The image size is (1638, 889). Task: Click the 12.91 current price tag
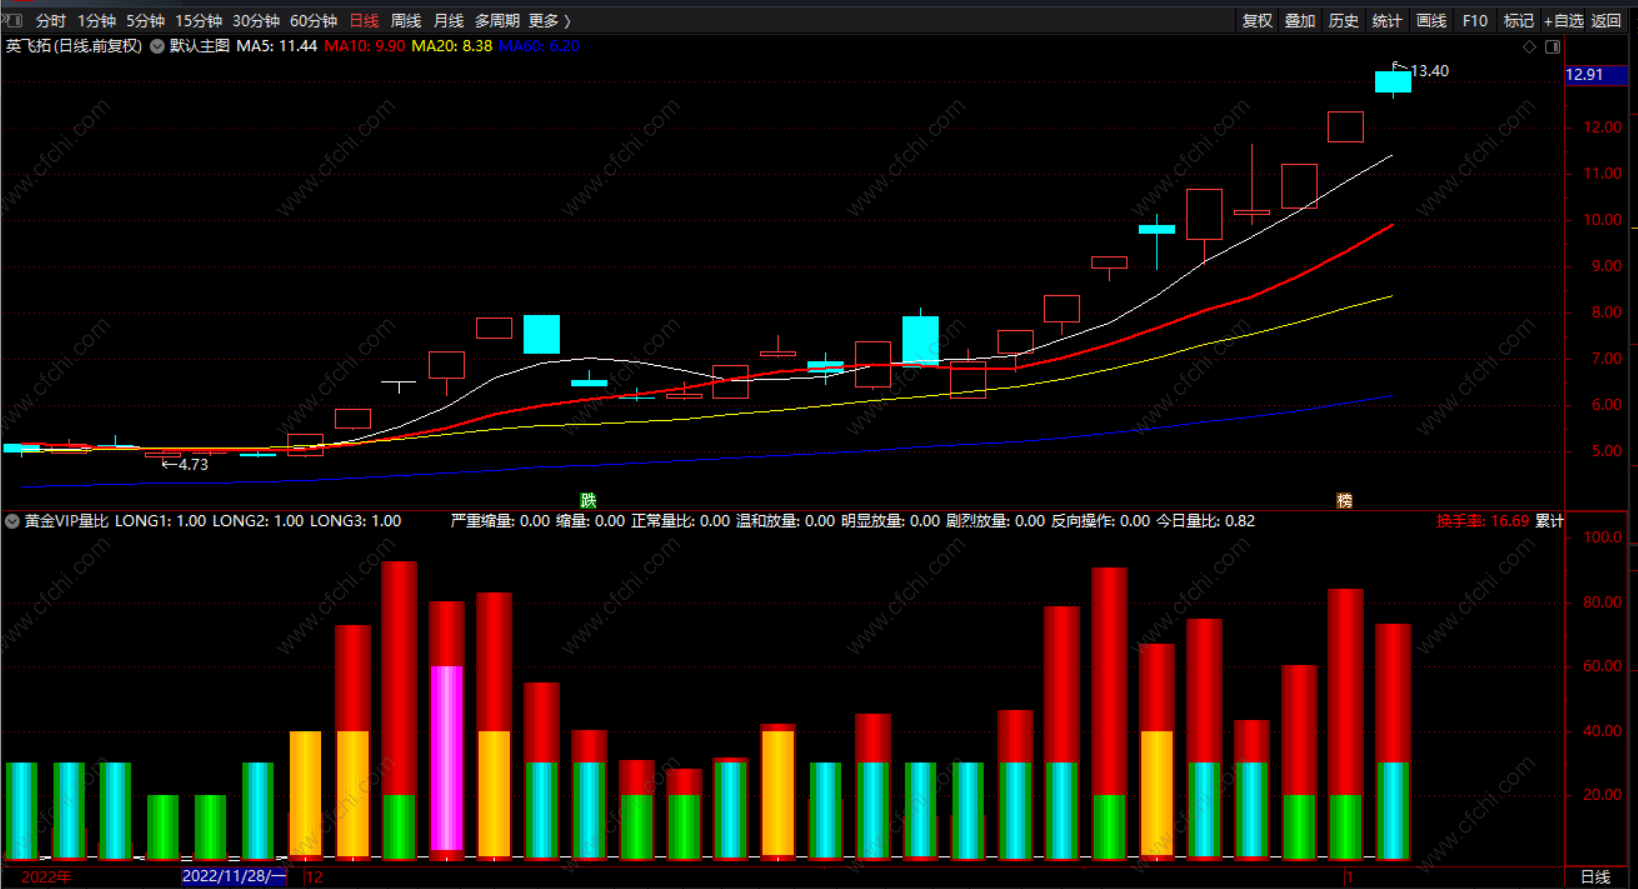tap(1594, 75)
